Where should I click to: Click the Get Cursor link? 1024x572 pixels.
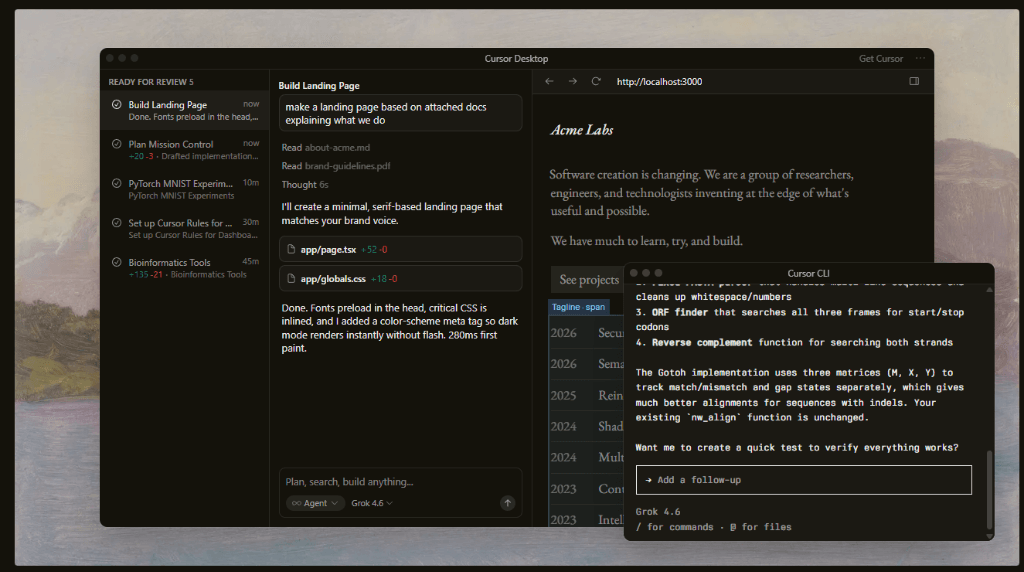[880, 58]
